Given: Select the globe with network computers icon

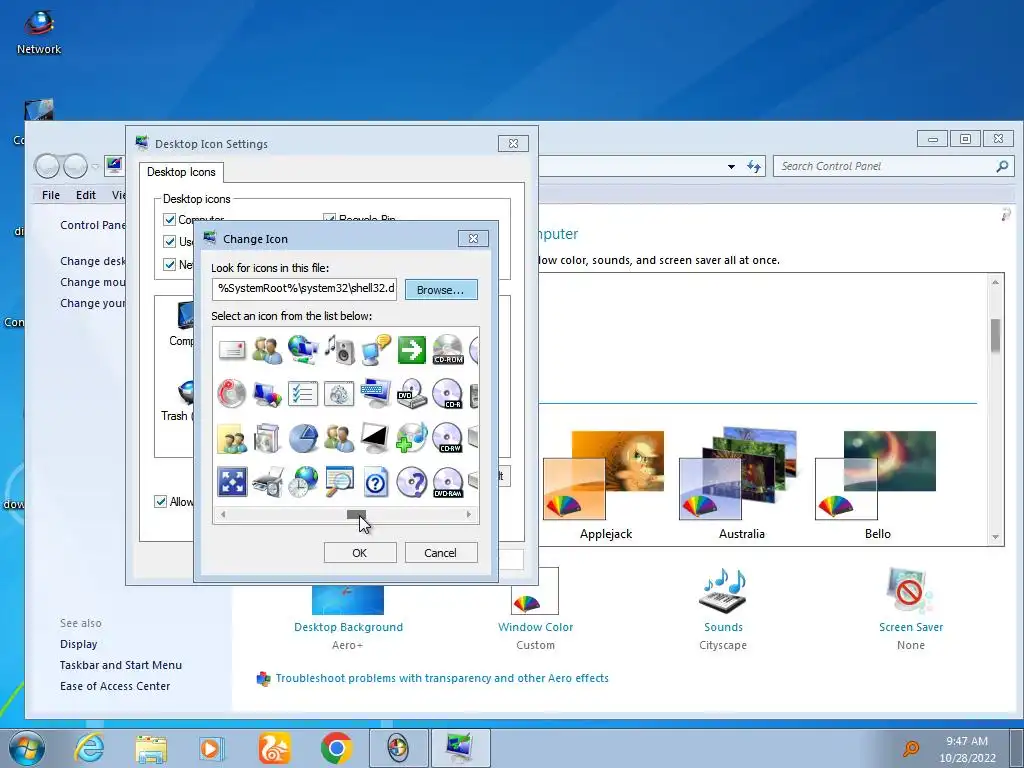Looking at the screenshot, I should pyautogui.click(x=303, y=350).
